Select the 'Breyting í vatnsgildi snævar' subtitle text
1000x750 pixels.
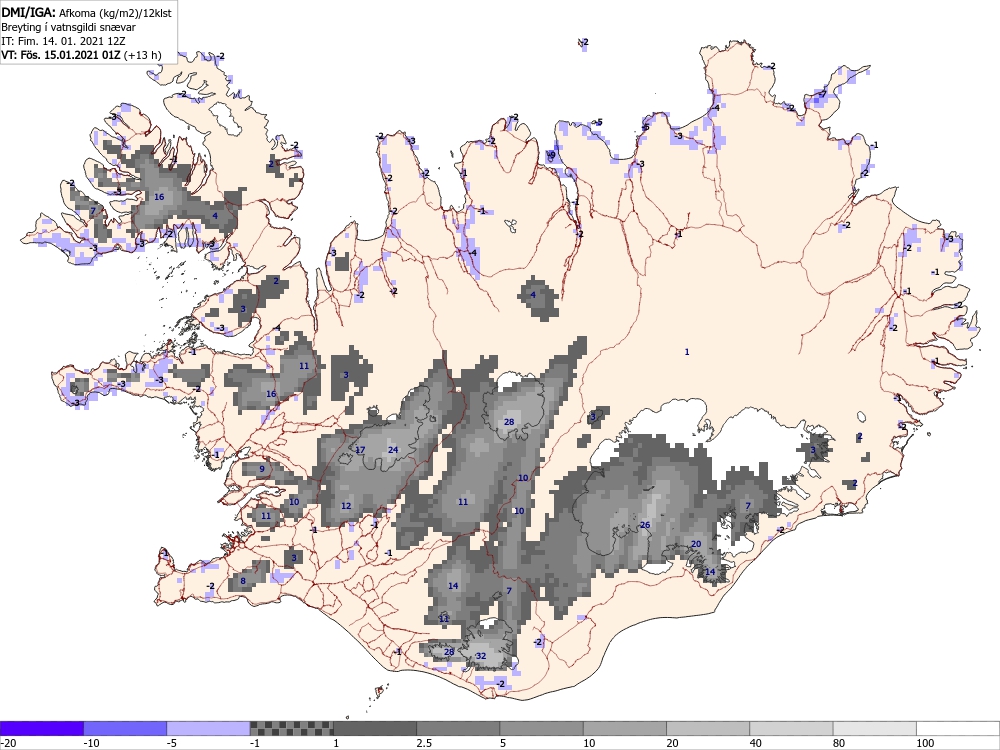[x=68, y=27]
